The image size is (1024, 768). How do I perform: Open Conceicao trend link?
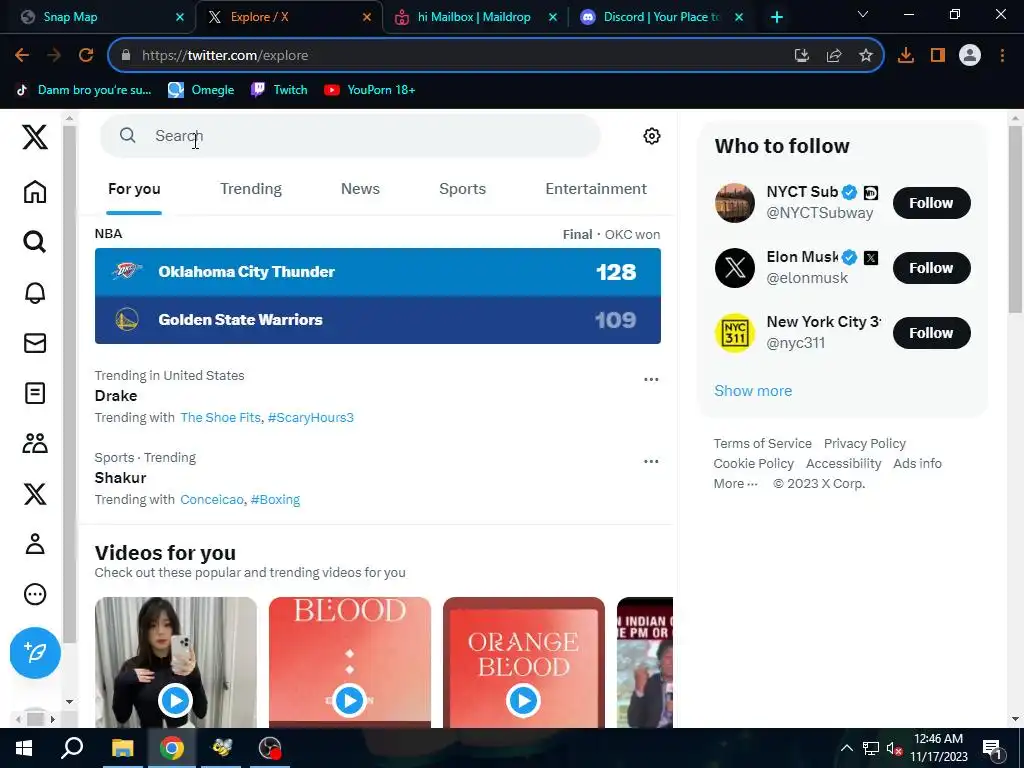(212, 500)
